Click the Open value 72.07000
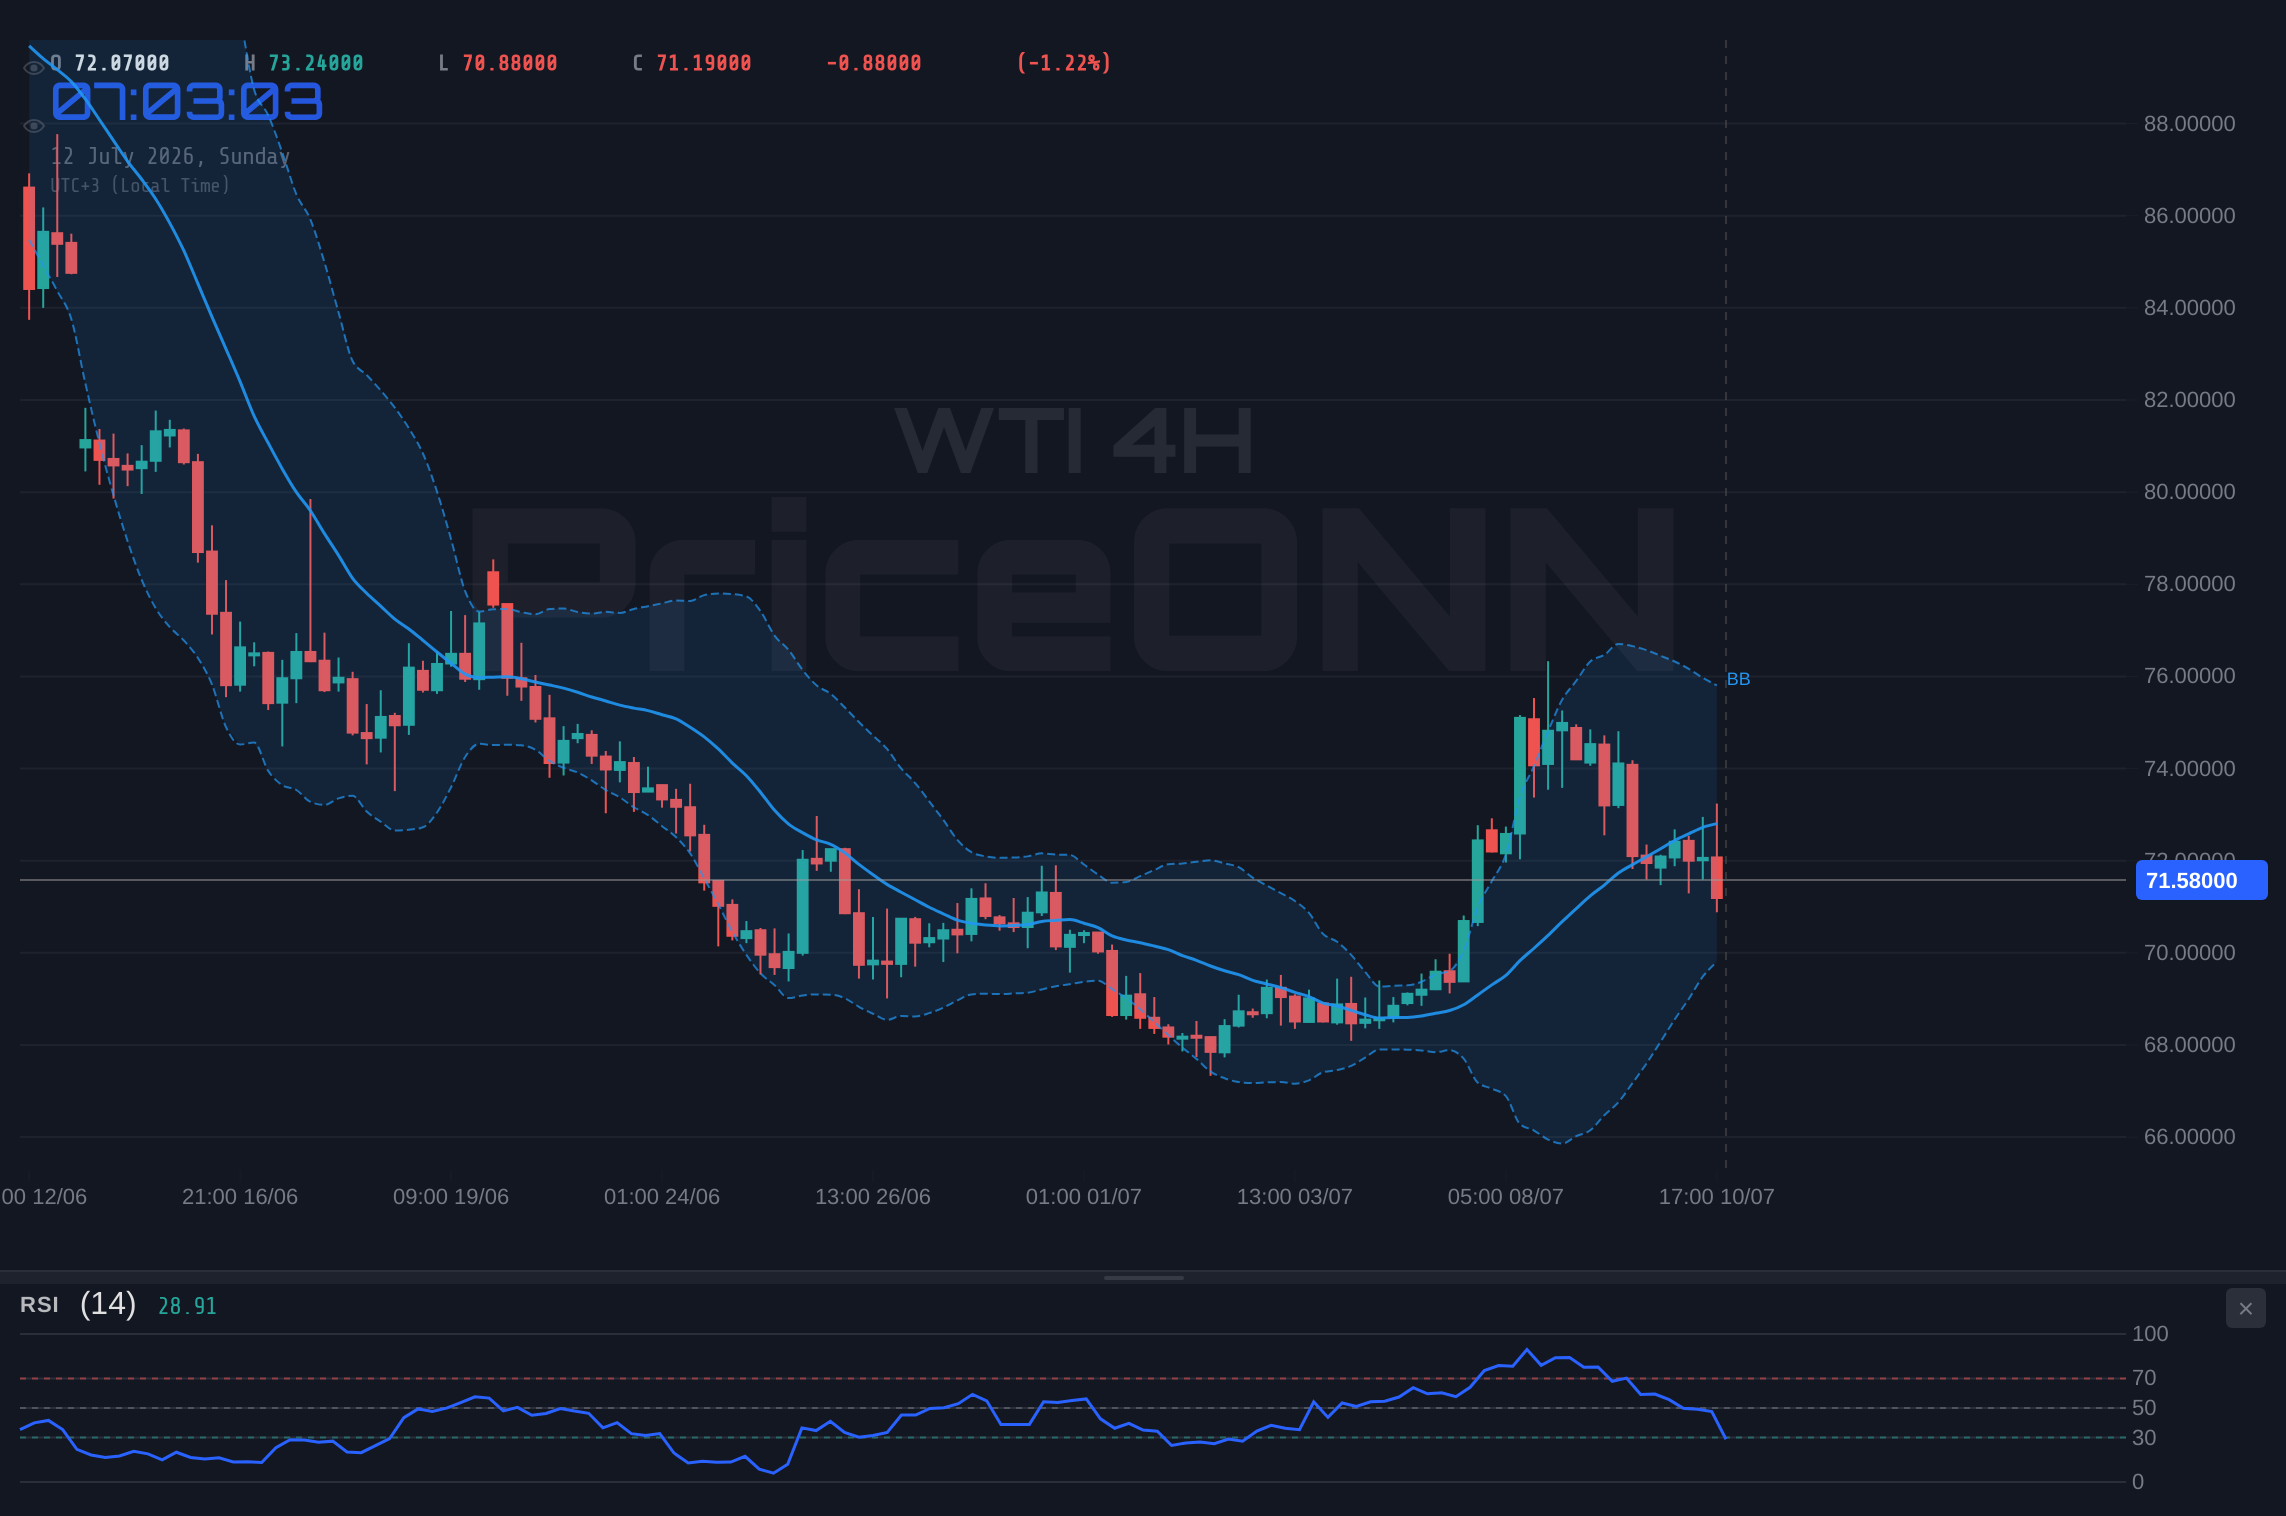Screen dimensions: 2286x1516 pos(122,63)
